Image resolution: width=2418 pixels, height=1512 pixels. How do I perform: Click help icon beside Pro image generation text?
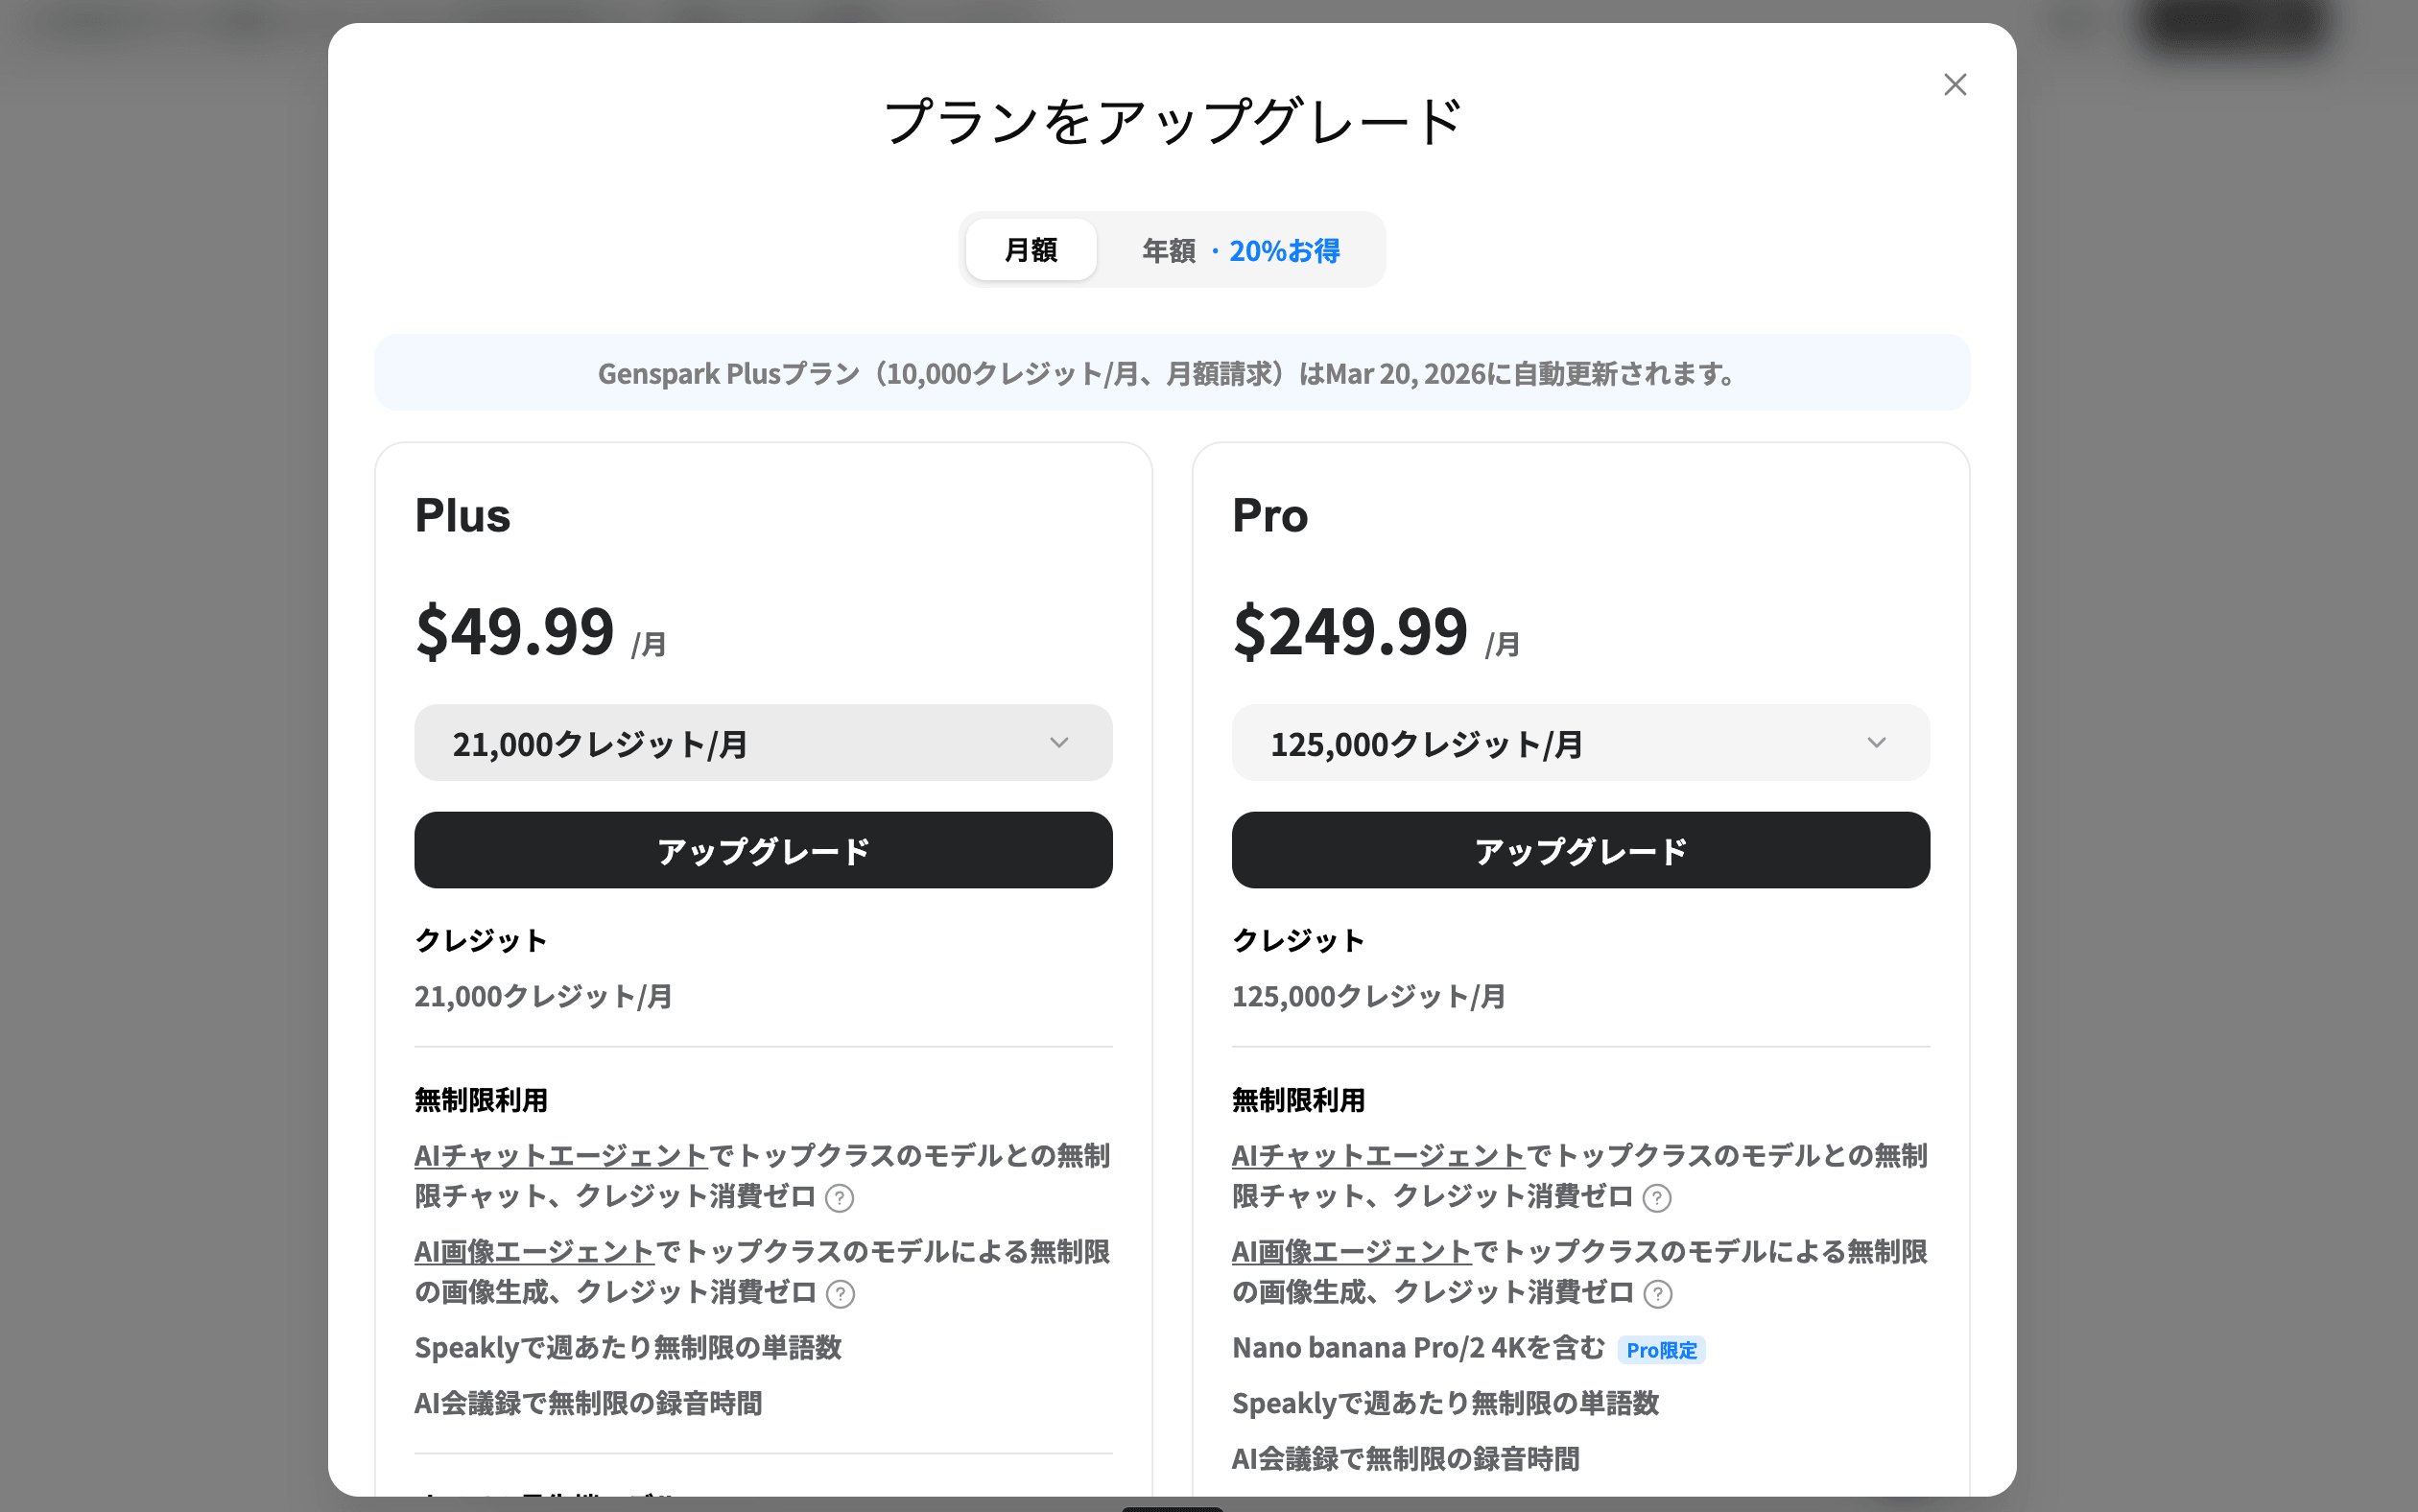tap(1657, 1294)
